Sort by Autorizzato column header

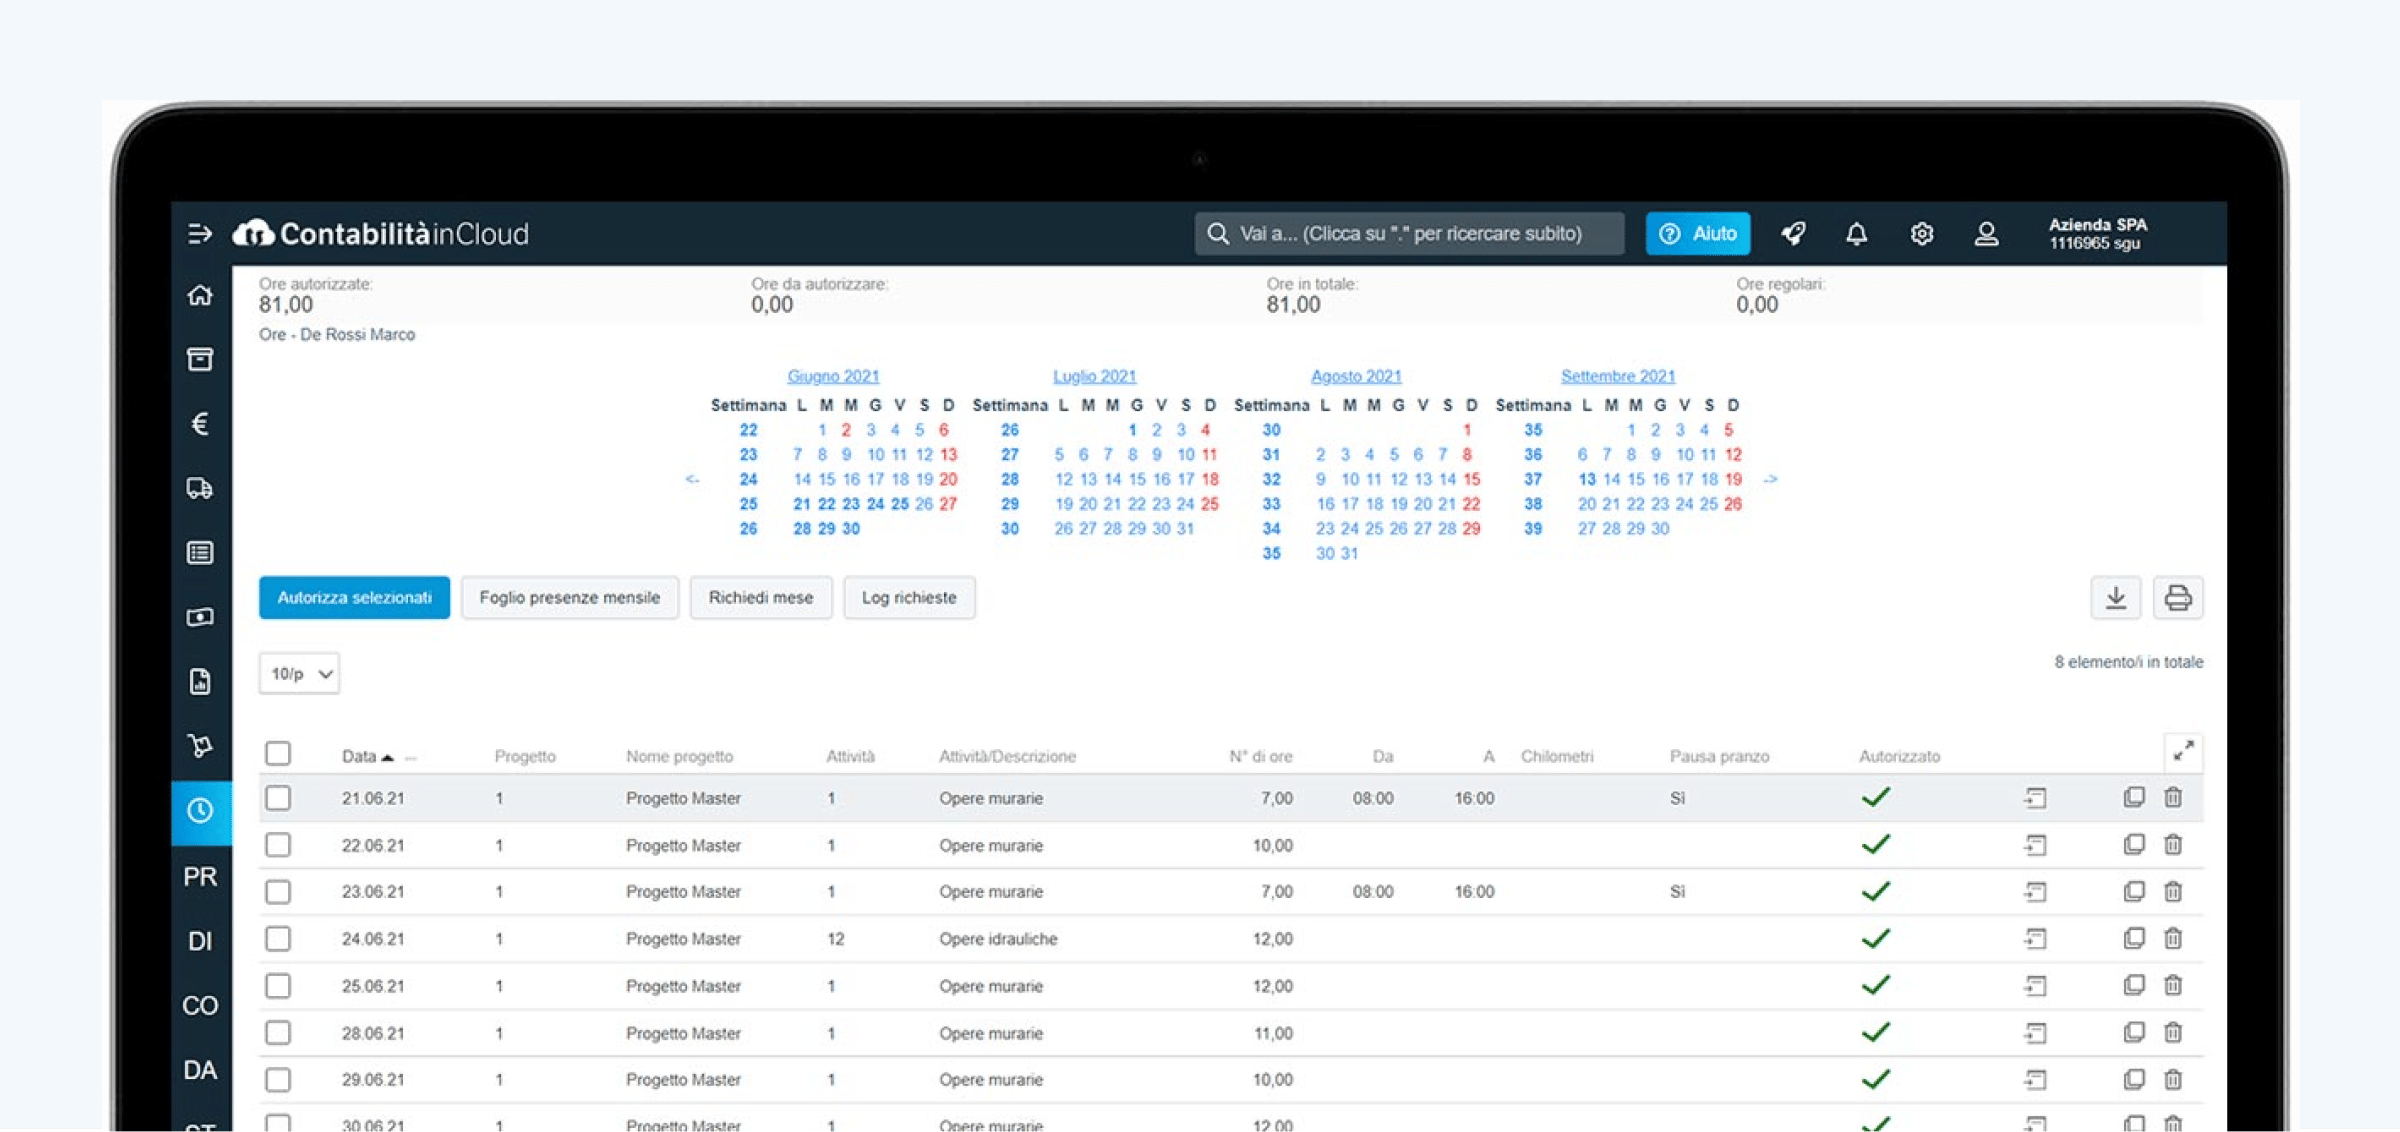point(1900,757)
